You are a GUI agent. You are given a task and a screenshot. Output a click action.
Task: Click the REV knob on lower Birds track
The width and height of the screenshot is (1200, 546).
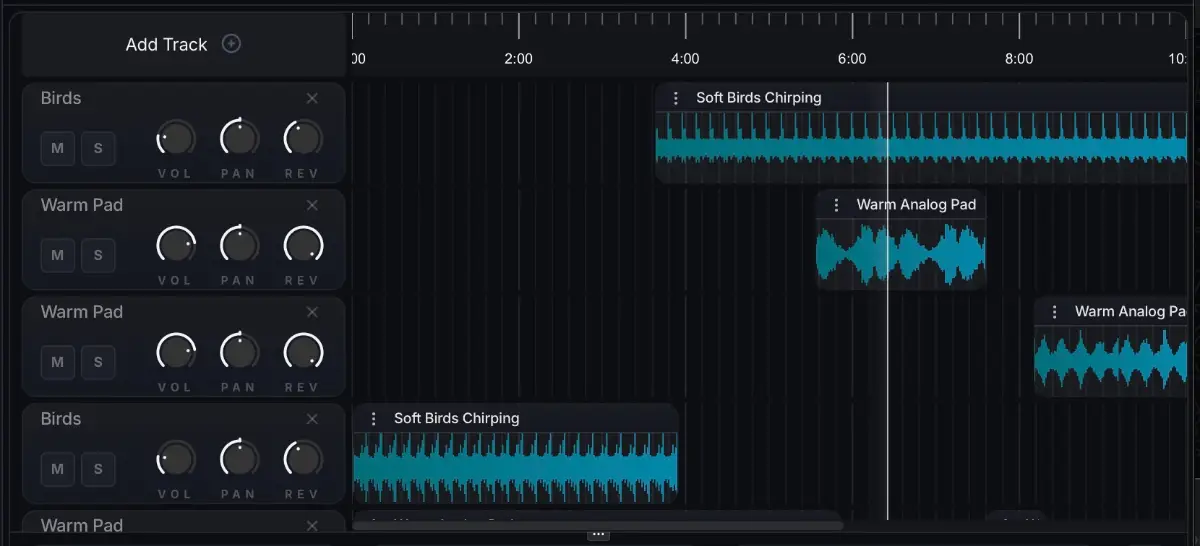coord(303,459)
